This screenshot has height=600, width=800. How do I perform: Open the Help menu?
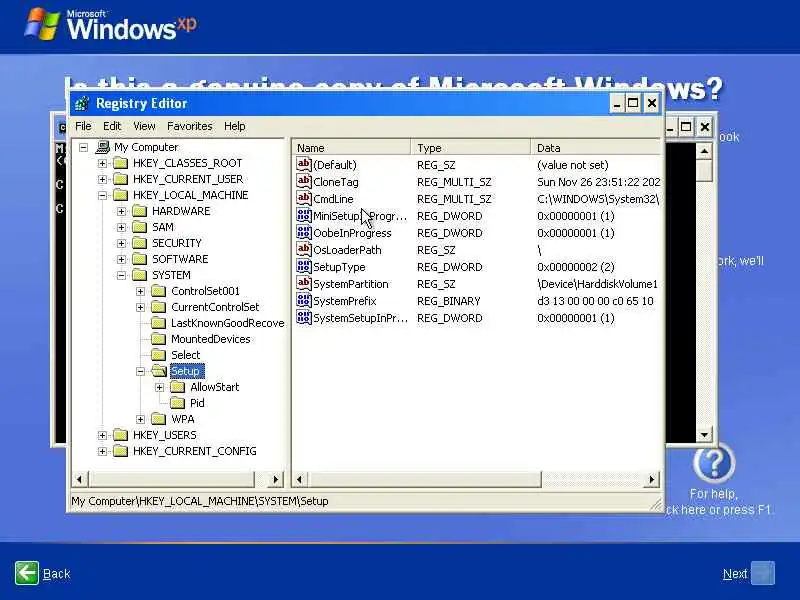click(x=235, y=126)
